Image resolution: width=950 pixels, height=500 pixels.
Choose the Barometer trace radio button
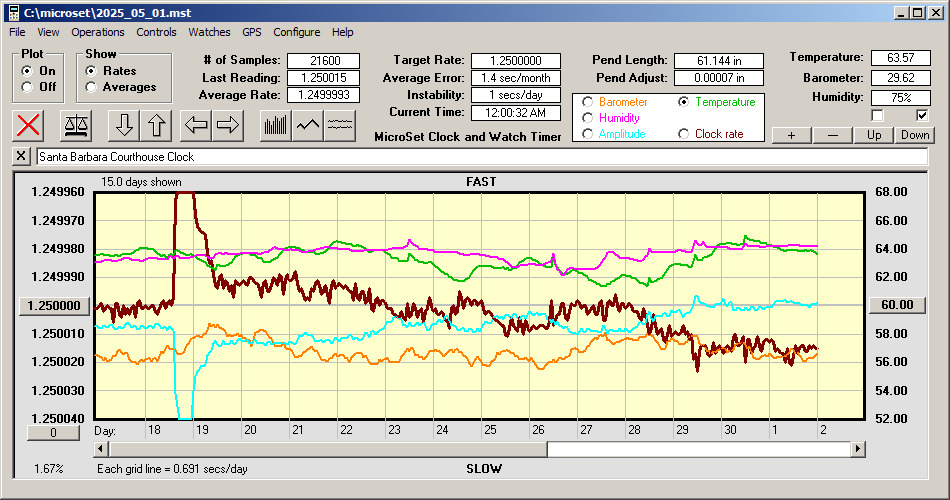tap(588, 102)
